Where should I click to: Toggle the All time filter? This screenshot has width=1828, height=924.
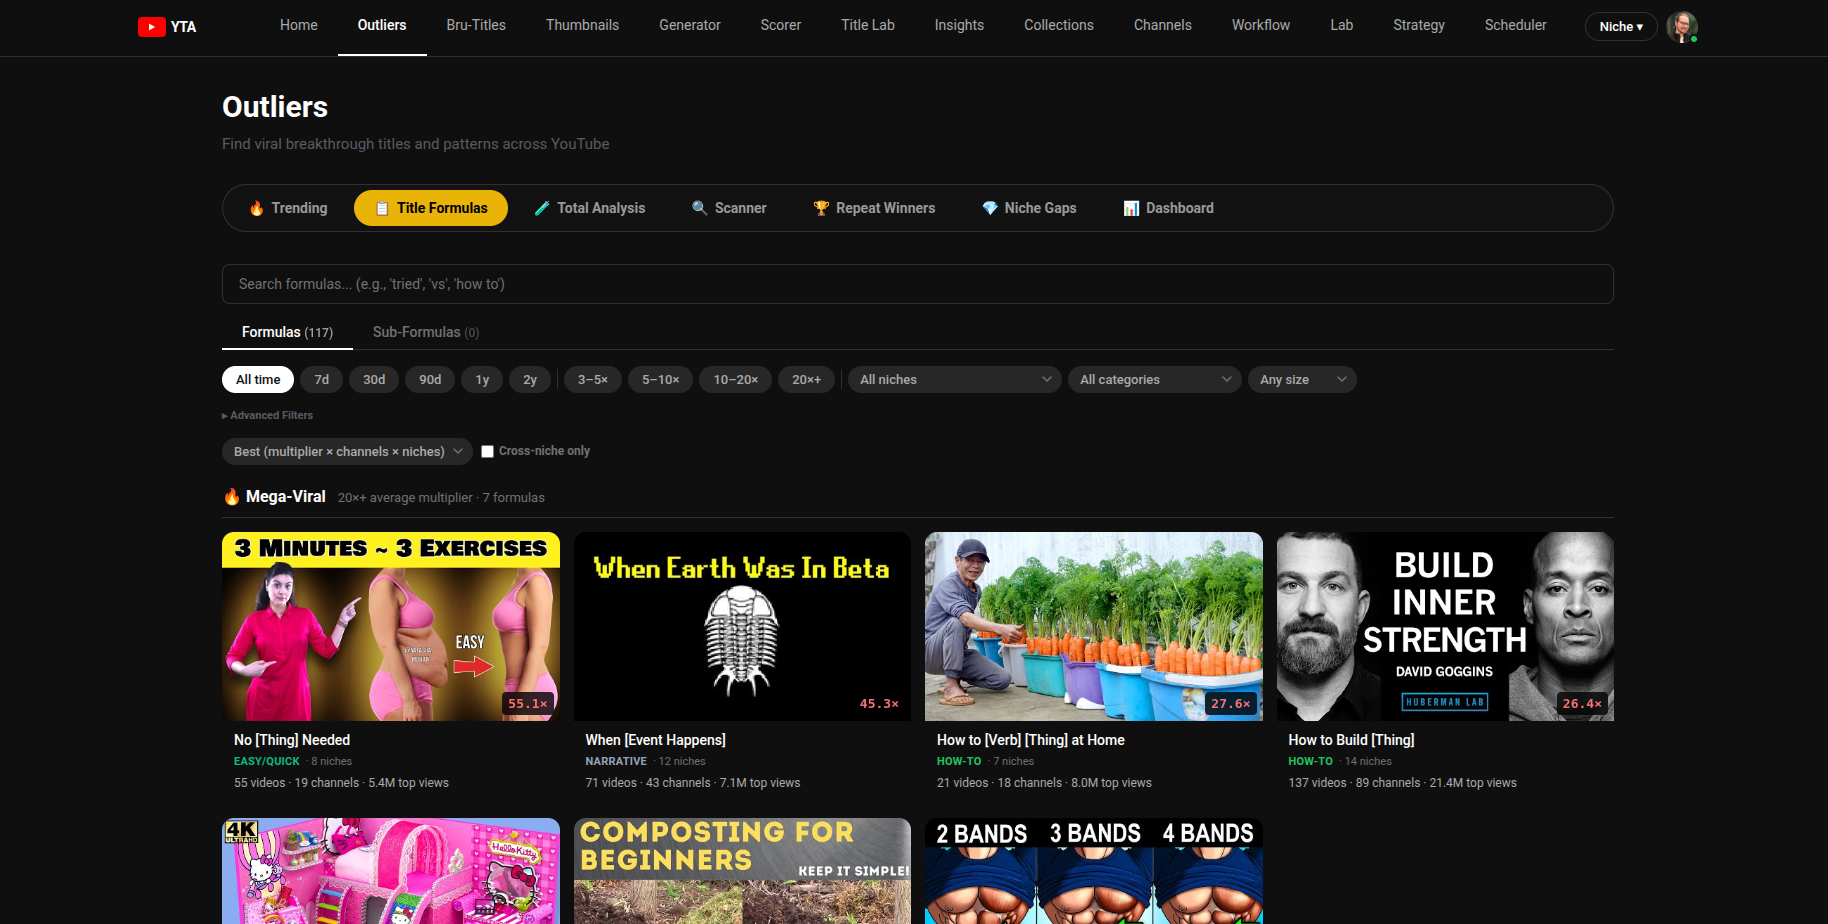(x=257, y=379)
